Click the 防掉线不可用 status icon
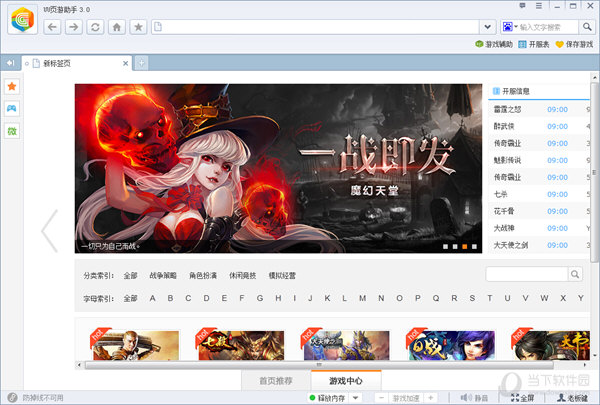The image size is (600, 405). [x=13, y=398]
